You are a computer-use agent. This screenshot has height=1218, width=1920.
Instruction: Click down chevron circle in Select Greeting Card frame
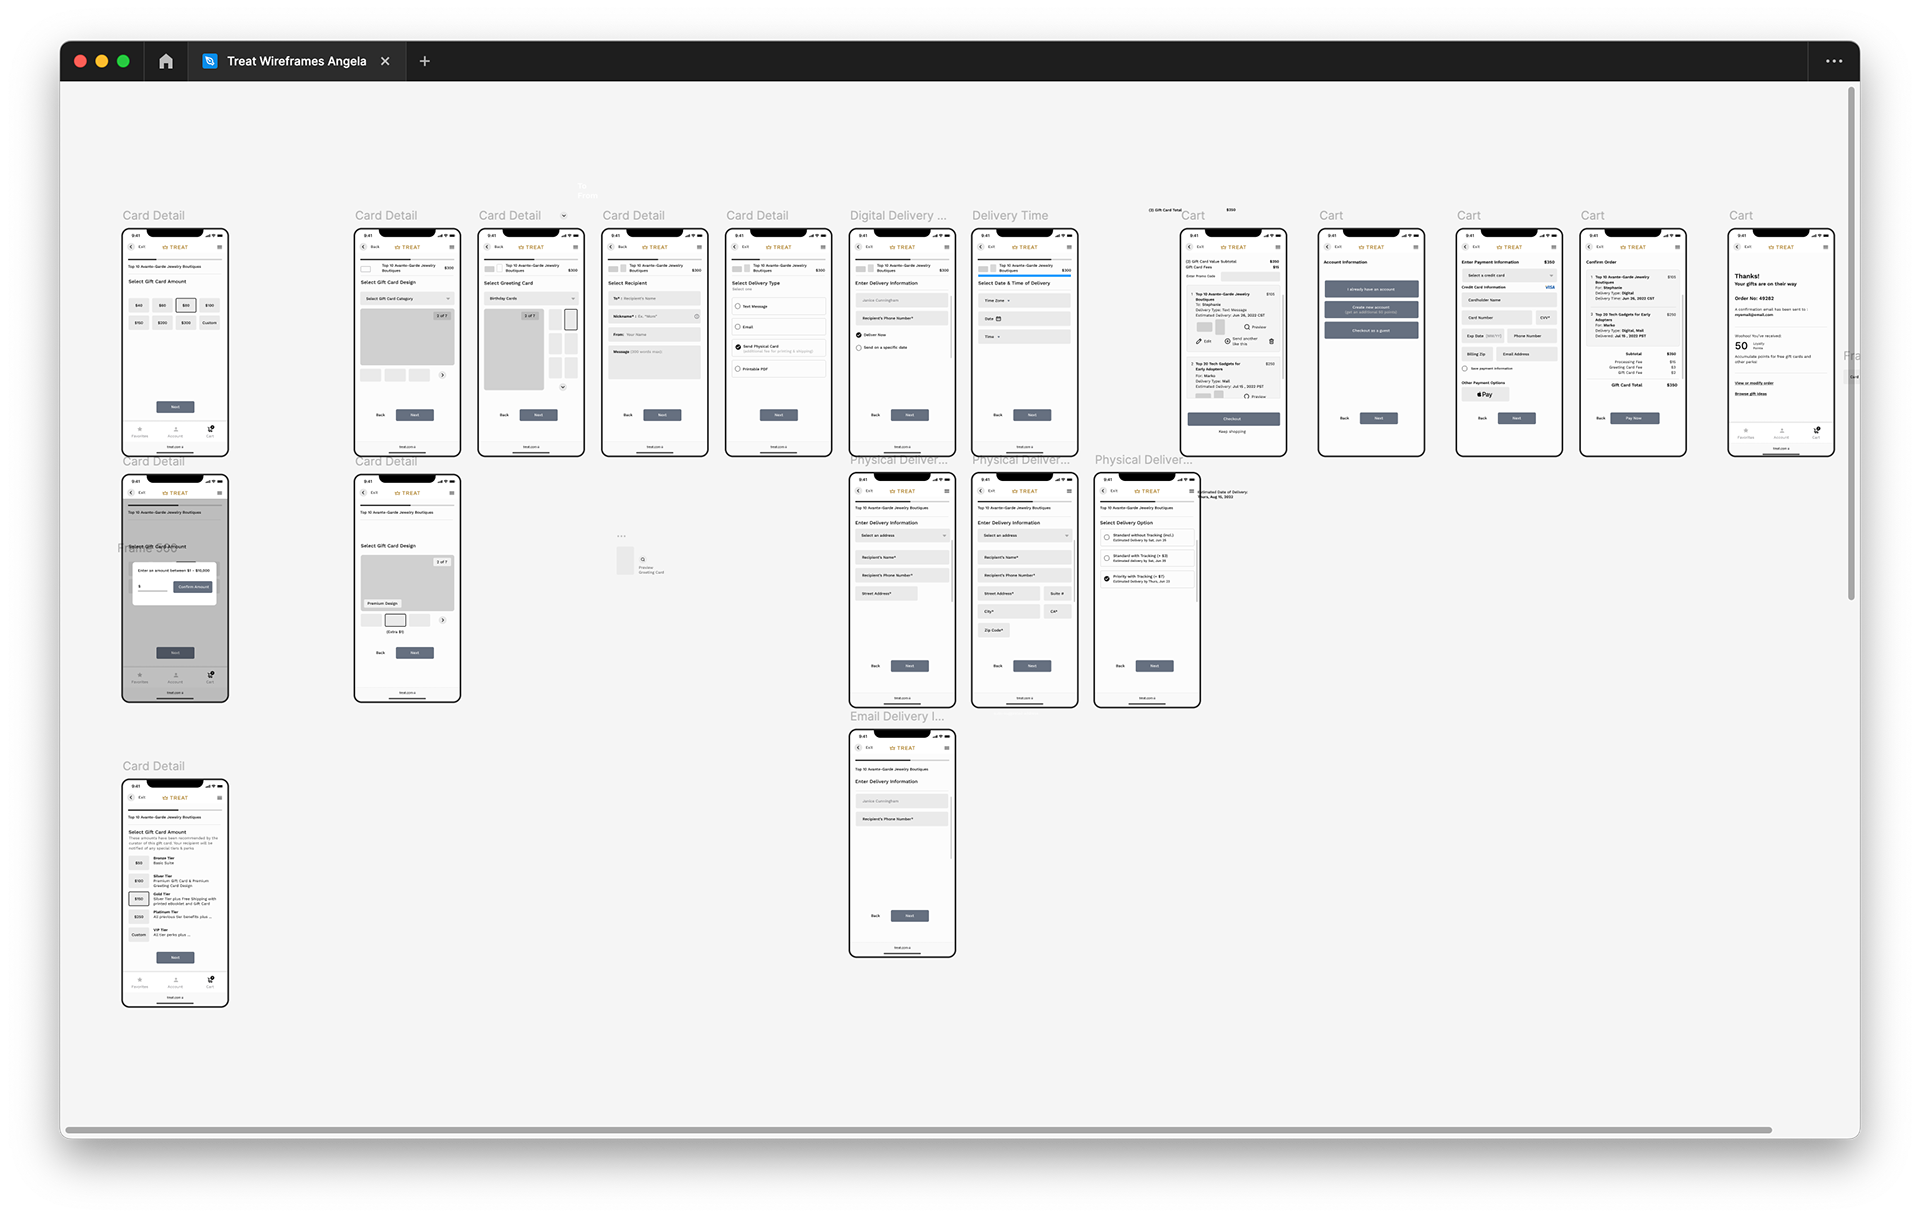point(563,387)
